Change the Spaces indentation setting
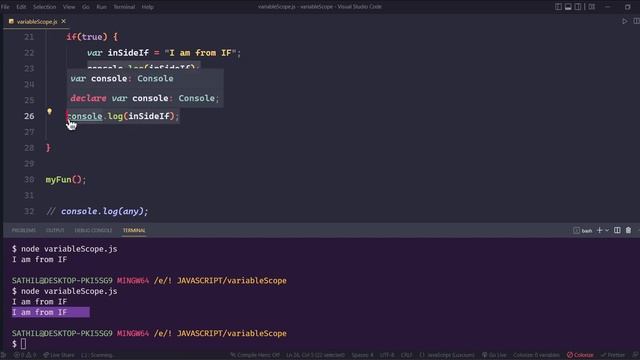 point(362,356)
